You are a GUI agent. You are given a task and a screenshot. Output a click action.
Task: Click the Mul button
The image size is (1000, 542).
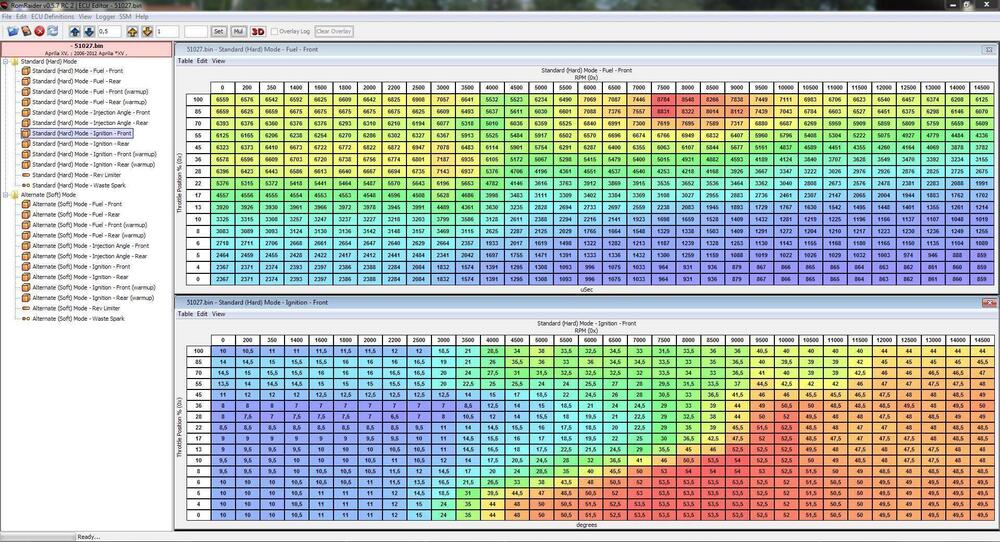coord(239,31)
